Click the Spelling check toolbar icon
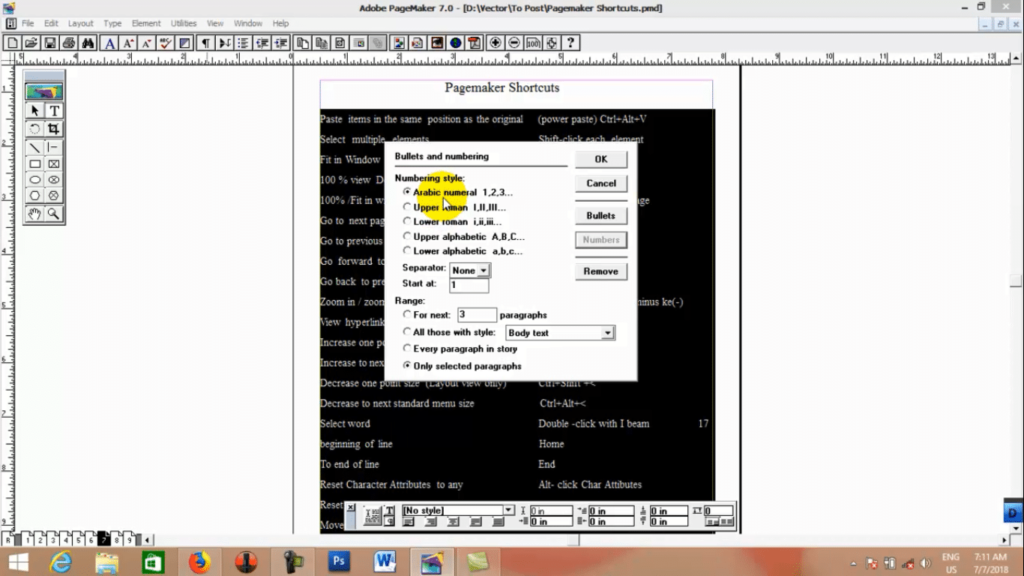 166,43
